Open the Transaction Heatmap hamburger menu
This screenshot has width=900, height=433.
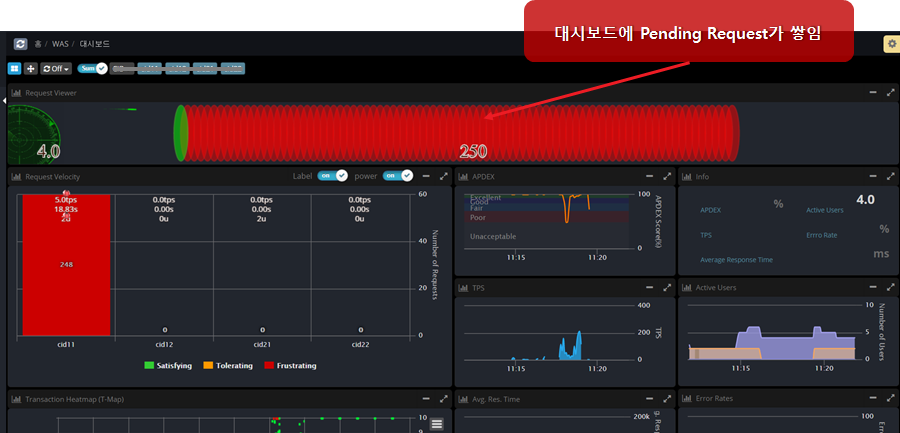(x=436, y=425)
